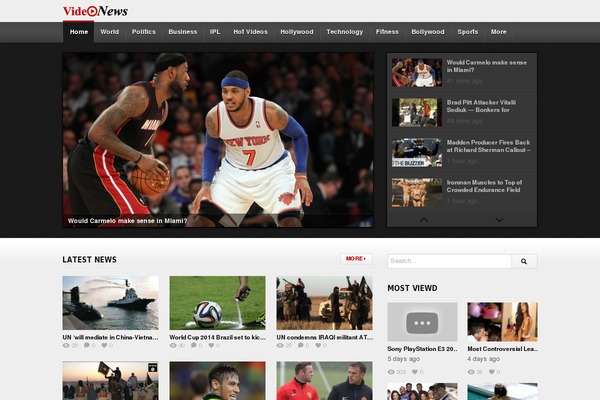The height and width of the screenshot is (400, 600).
Task: Select Business in the navigation bar
Action: (x=183, y=32)
